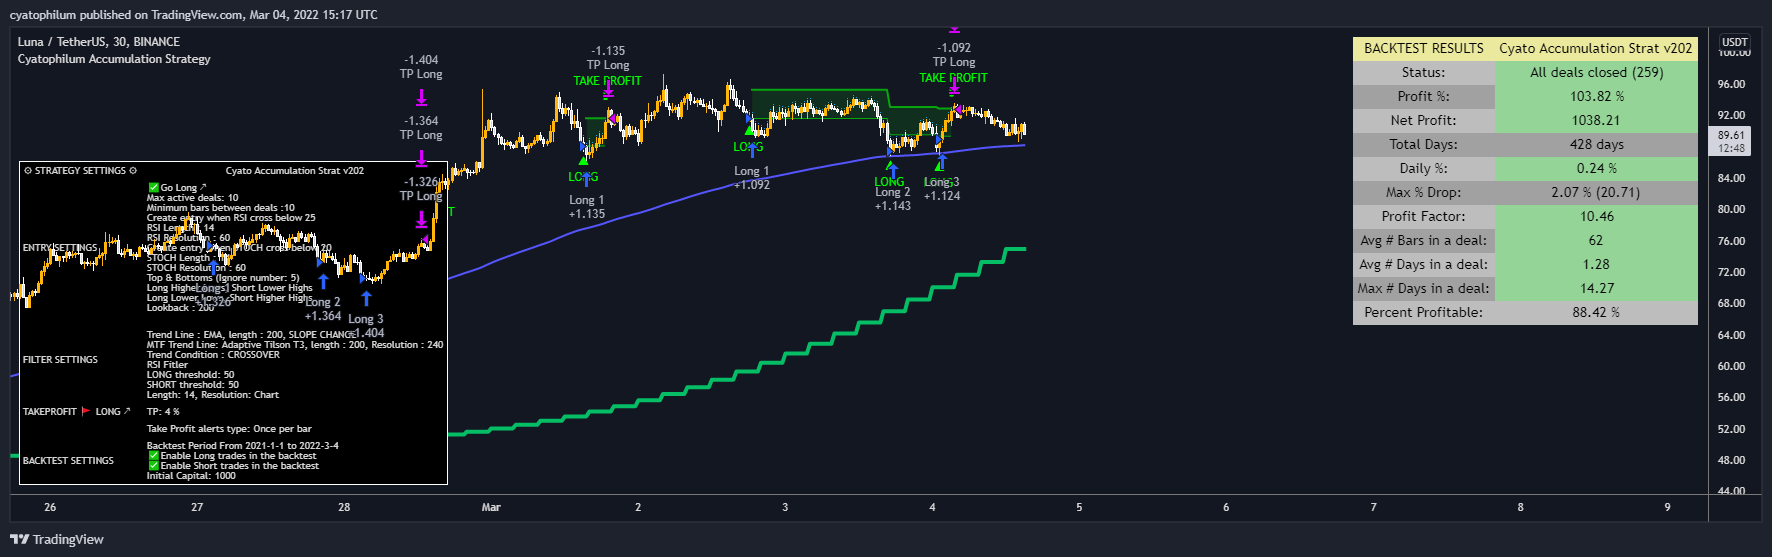
Task: Click the USDT currency label on the price scale
Action: tap(1735, 42)
